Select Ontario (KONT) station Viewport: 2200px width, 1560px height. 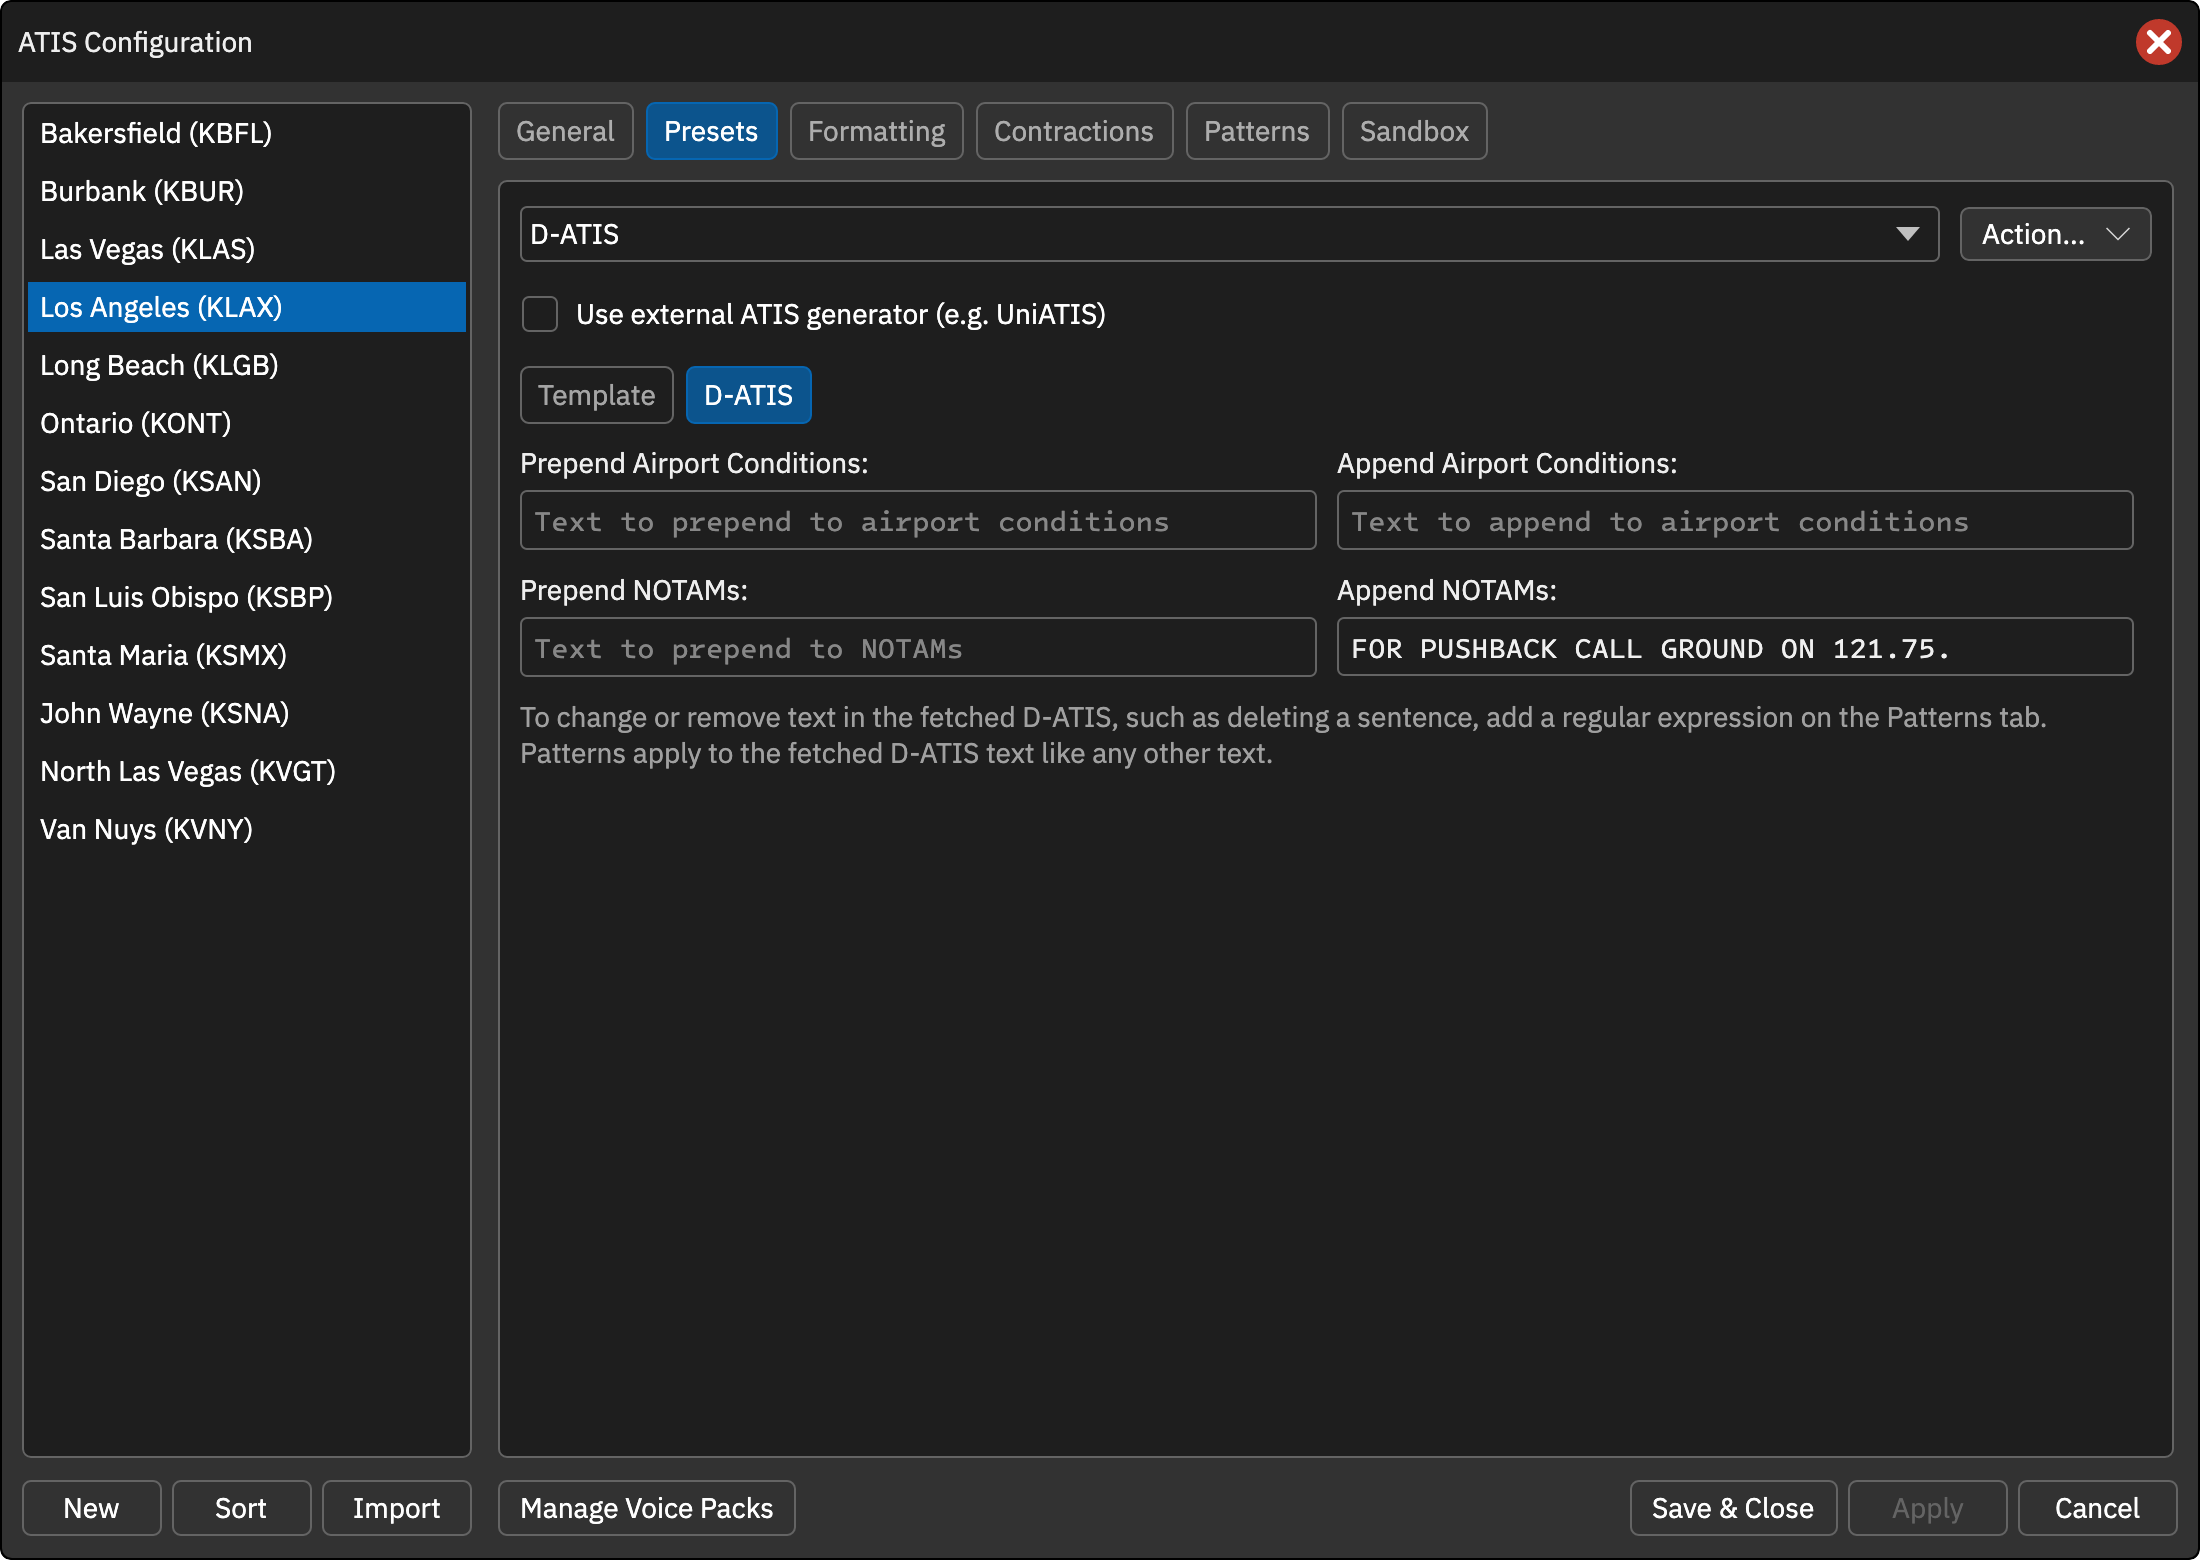[x=247, y=423]
